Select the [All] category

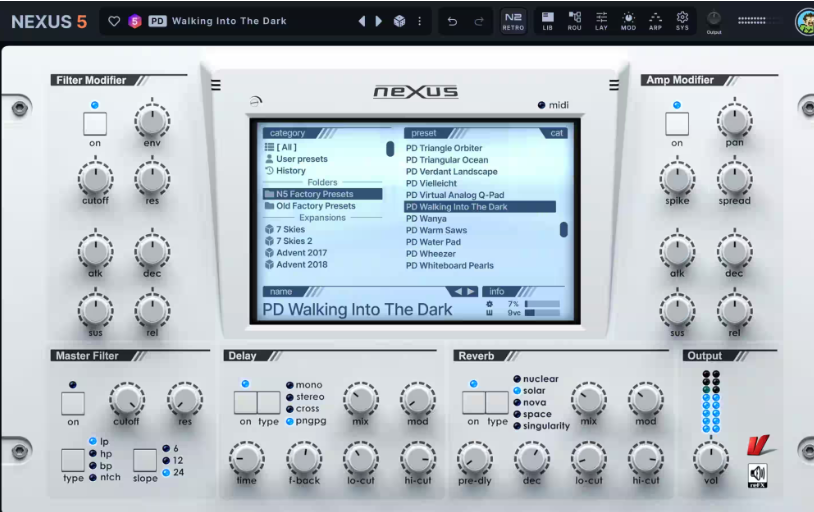pos(281,147)
